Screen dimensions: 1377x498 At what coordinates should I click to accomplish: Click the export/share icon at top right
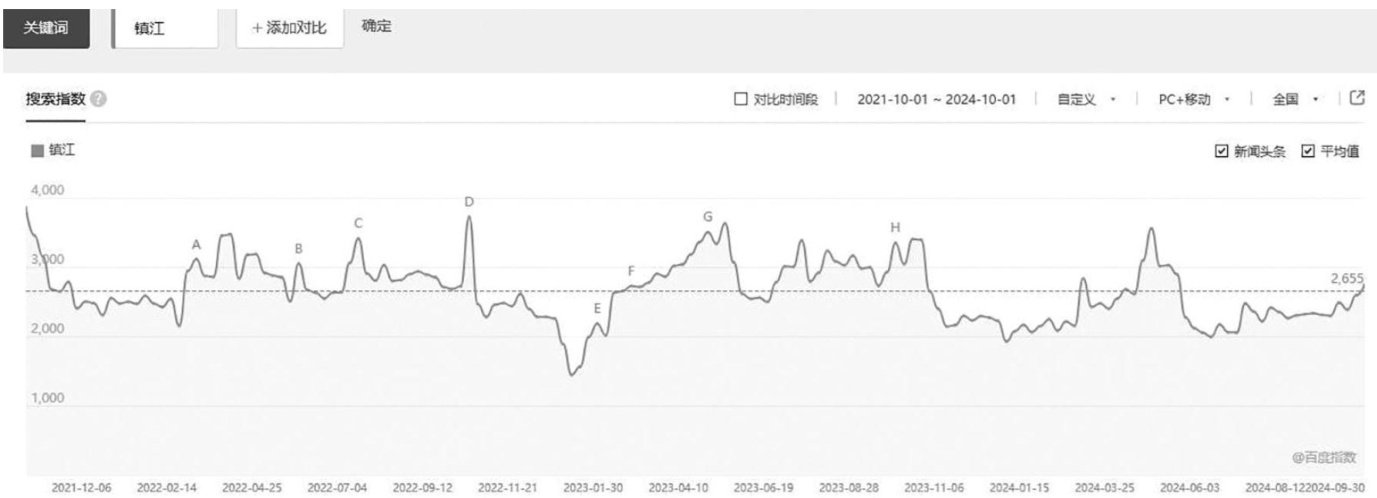click(1357, 98)
